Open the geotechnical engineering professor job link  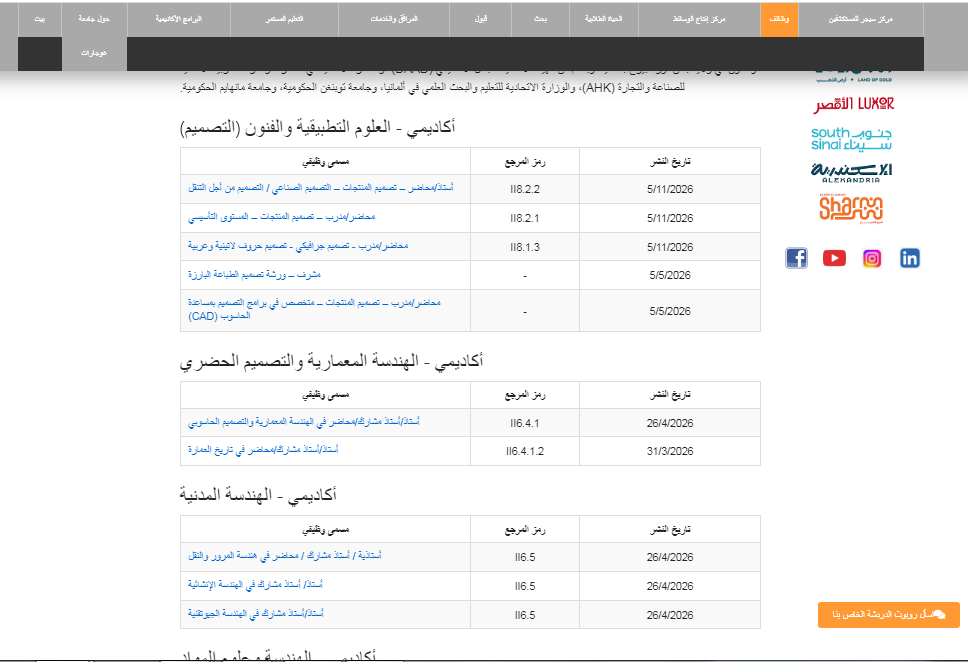click(x=256, y=613)
